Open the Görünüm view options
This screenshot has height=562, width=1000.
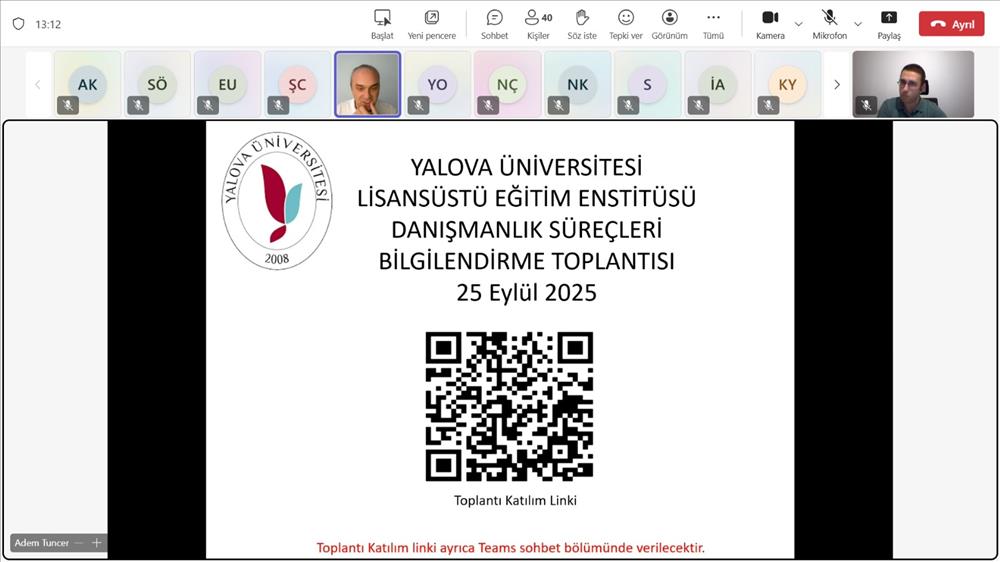point(669,23)
